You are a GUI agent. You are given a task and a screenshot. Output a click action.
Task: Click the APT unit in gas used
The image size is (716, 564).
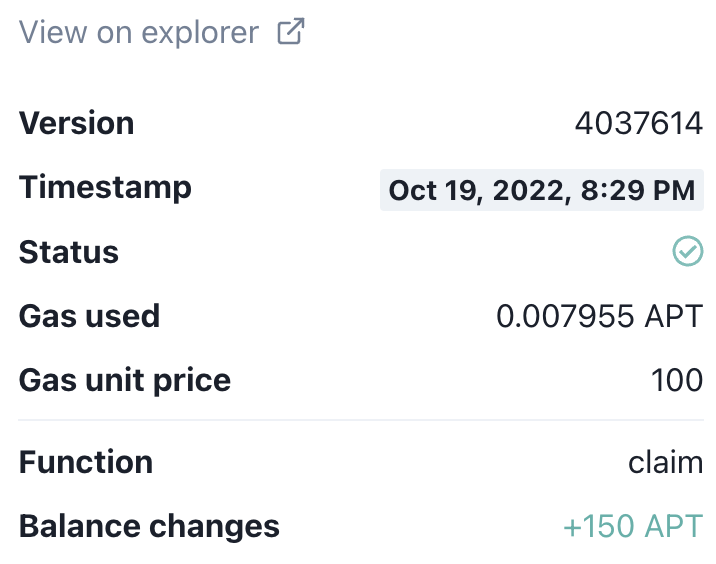point(674,316)
